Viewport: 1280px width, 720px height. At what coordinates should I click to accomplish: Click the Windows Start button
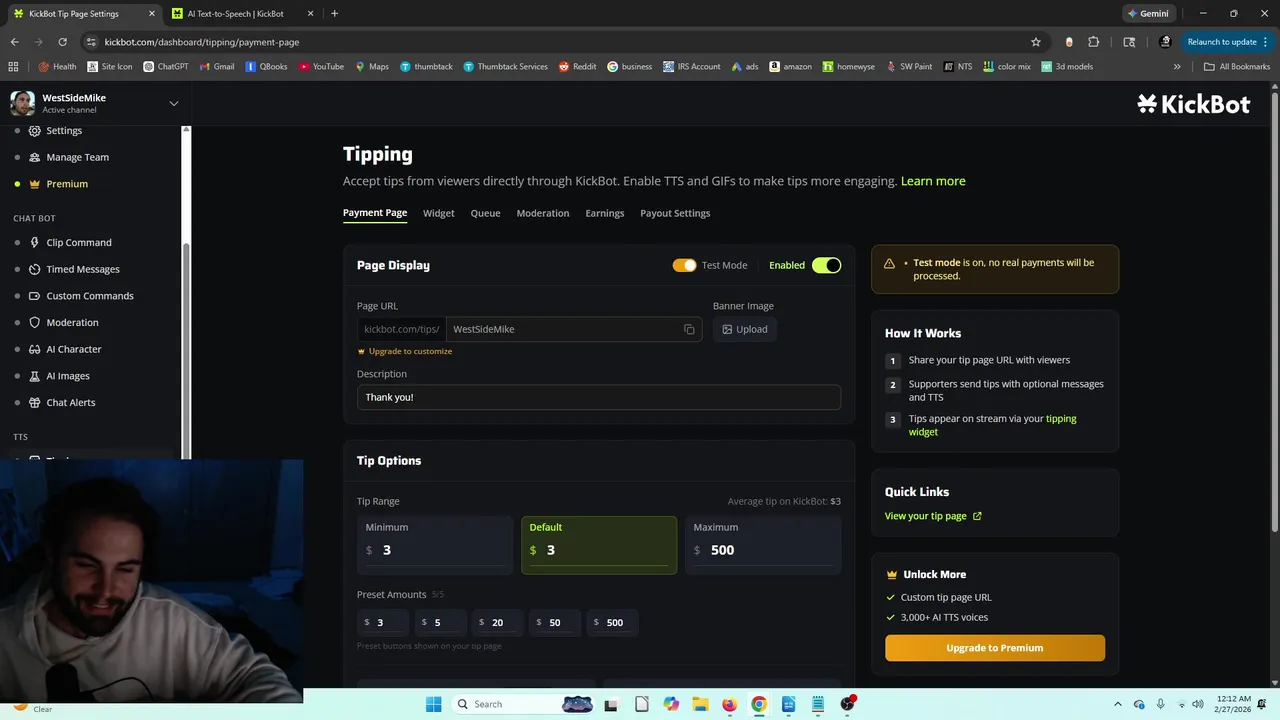(x=433, y=704)
